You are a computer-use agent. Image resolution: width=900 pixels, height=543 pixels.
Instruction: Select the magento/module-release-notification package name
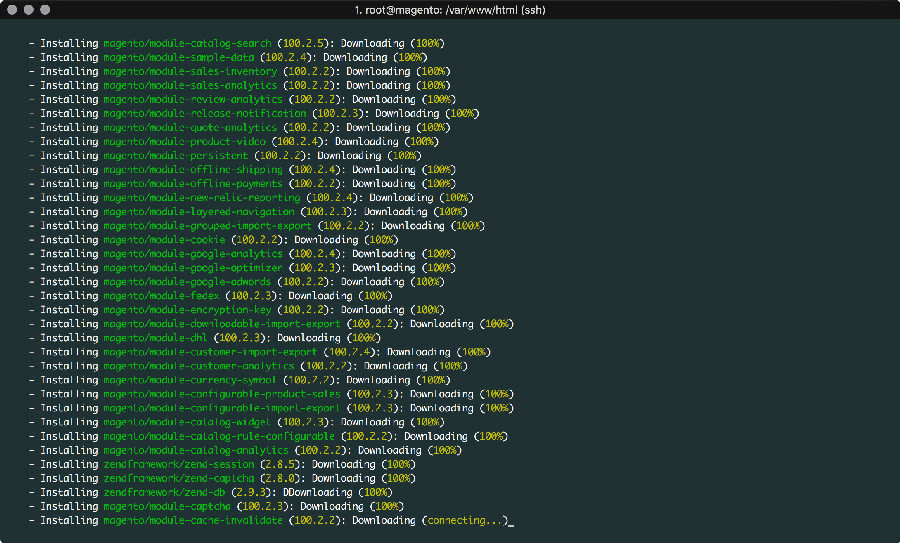coord(205,113)
